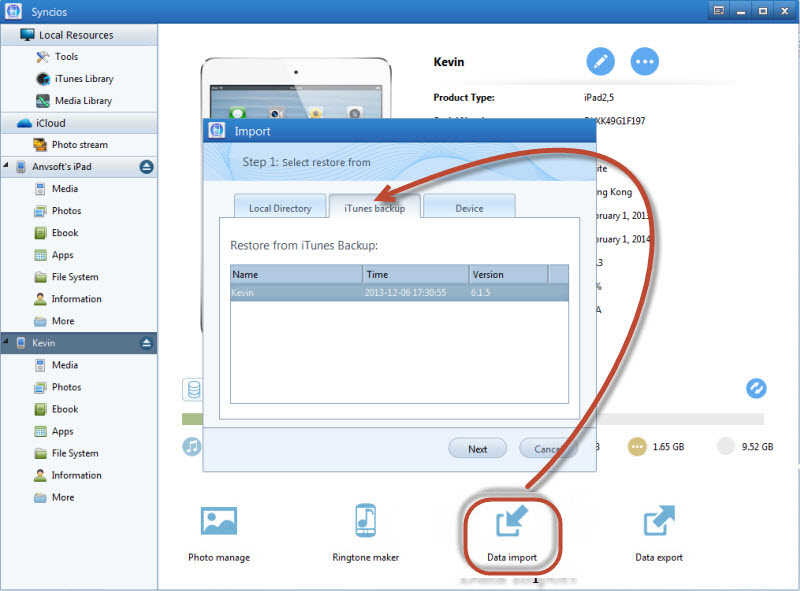Click the device storage usage bar
The image size is (800, 591).
click(681, 419)
